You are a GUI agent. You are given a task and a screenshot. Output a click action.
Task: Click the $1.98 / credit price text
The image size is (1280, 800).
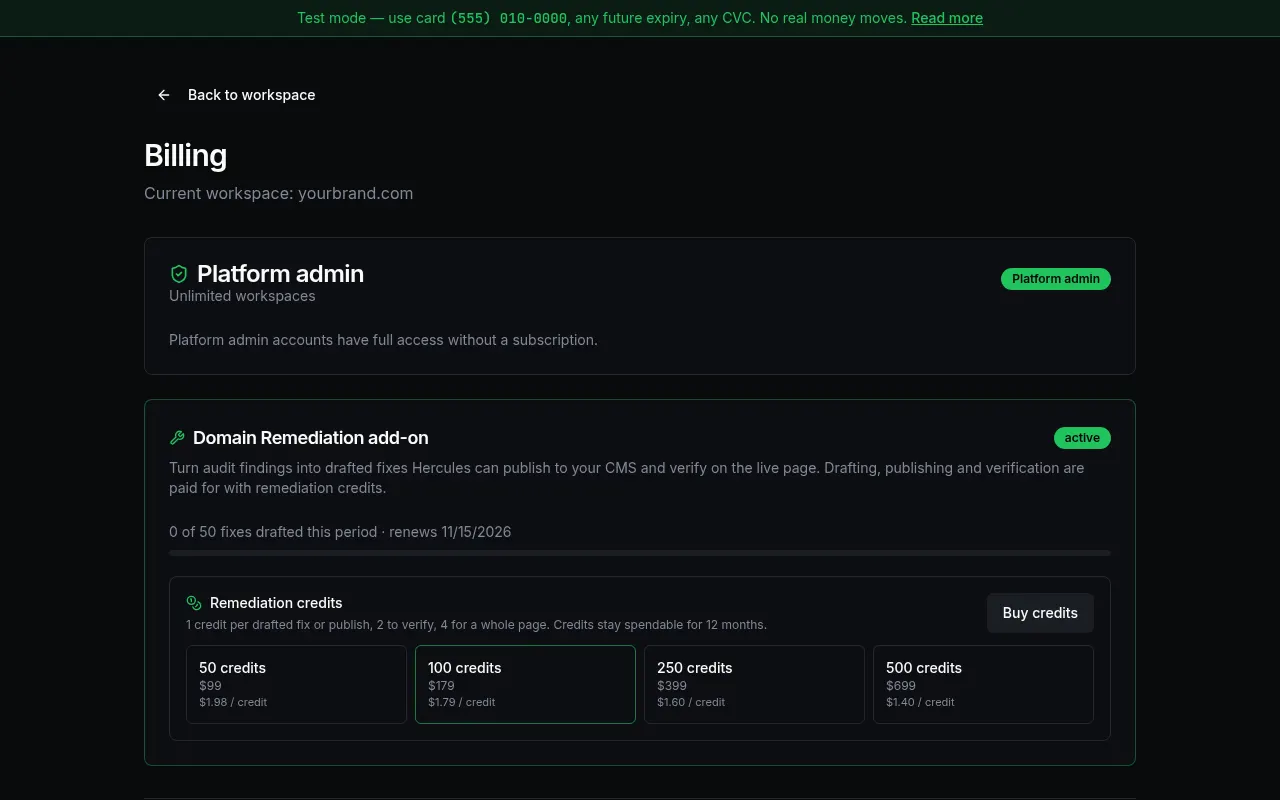(x=233, y=702)
